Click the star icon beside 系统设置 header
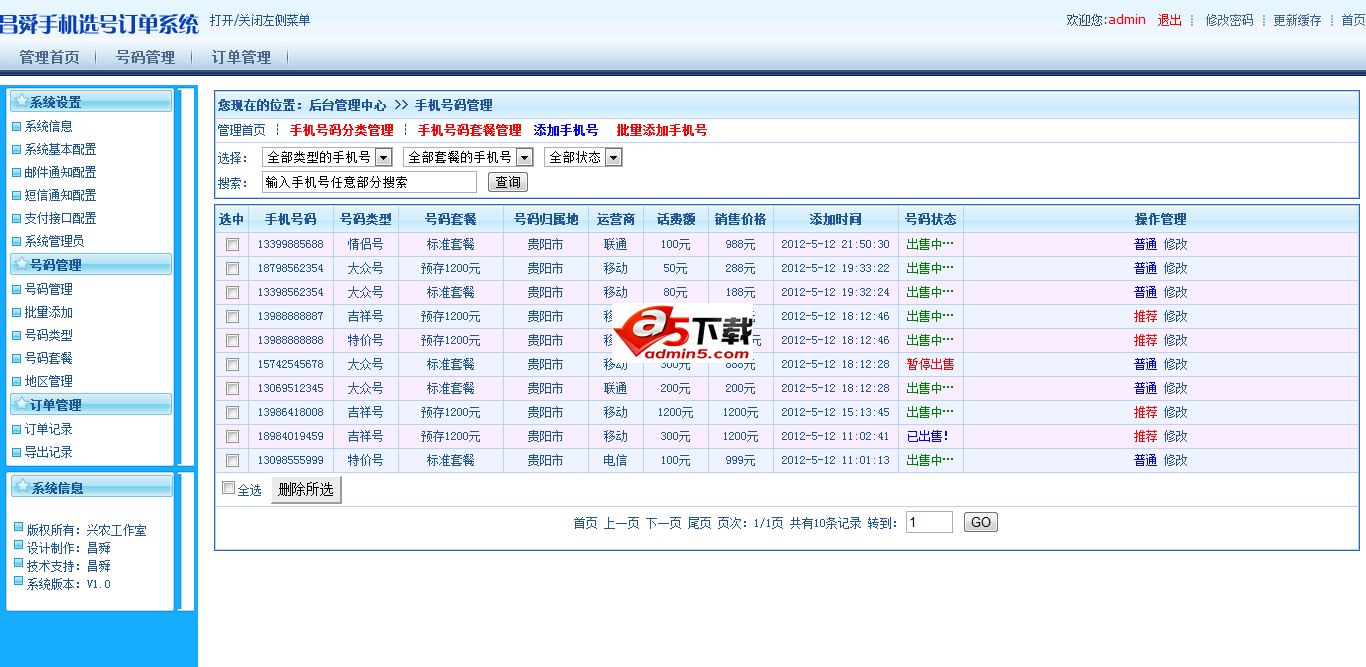The width and height of the screenshot is (1366, 667). click(20, 101)
